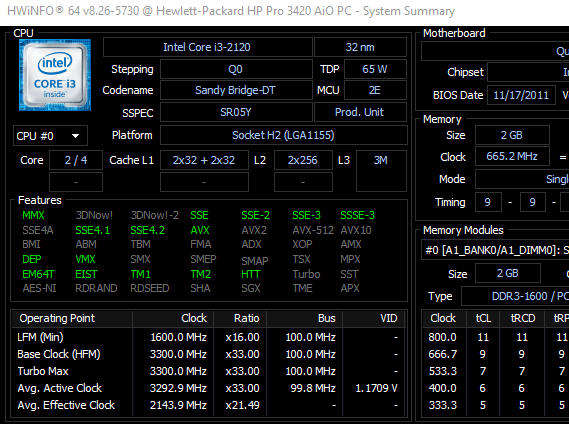Open the memory module #0 A1_BANK0 selector
This screenshot has width=569, height=424.
pos(495,250)
